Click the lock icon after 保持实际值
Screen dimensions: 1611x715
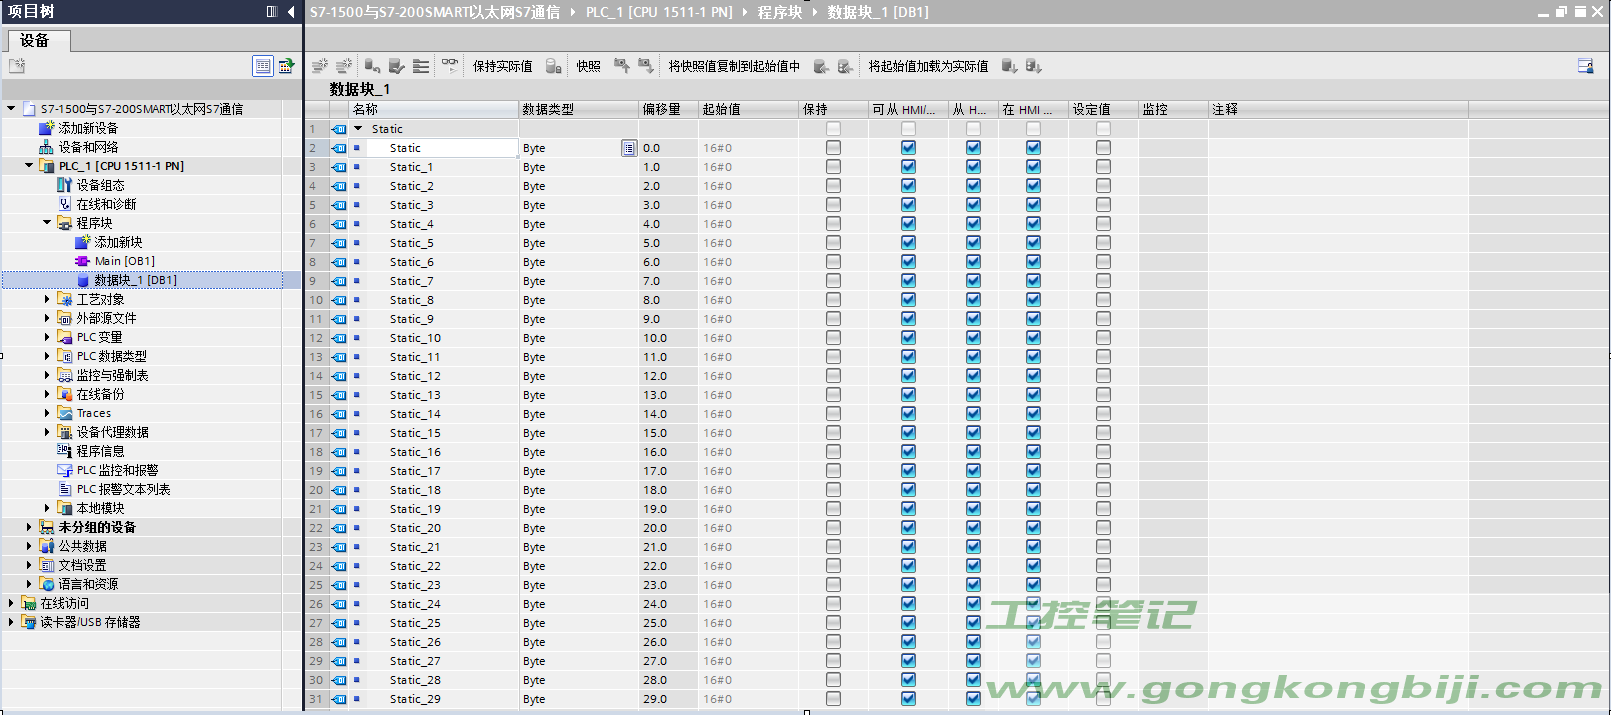click(553, 66)
